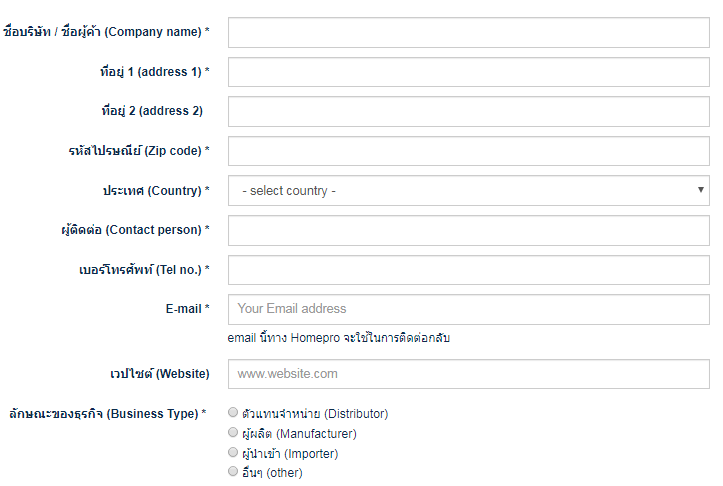The image size is (723, 486).
Task: Click the 'E-mail' field label
Action: click(x=187, y=309)
